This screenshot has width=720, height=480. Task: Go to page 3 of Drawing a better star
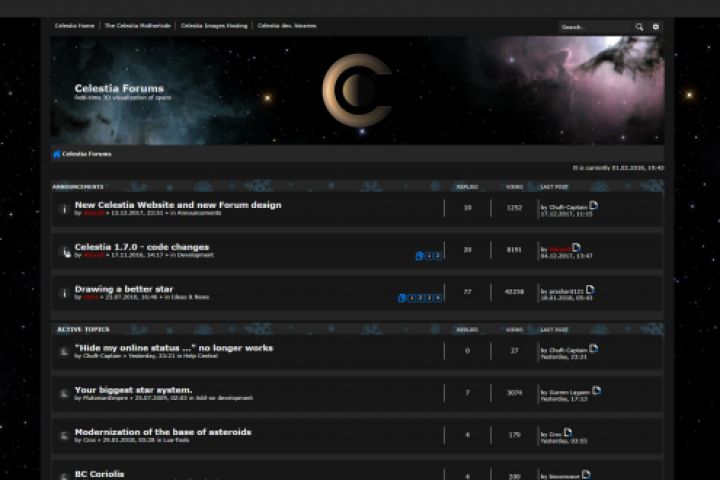(x=429, y=298)
